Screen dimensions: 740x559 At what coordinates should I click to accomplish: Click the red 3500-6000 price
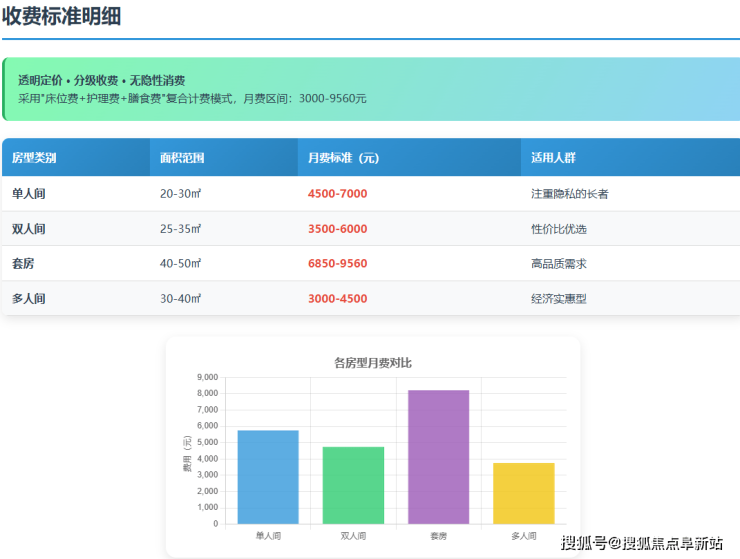point(337,229)
